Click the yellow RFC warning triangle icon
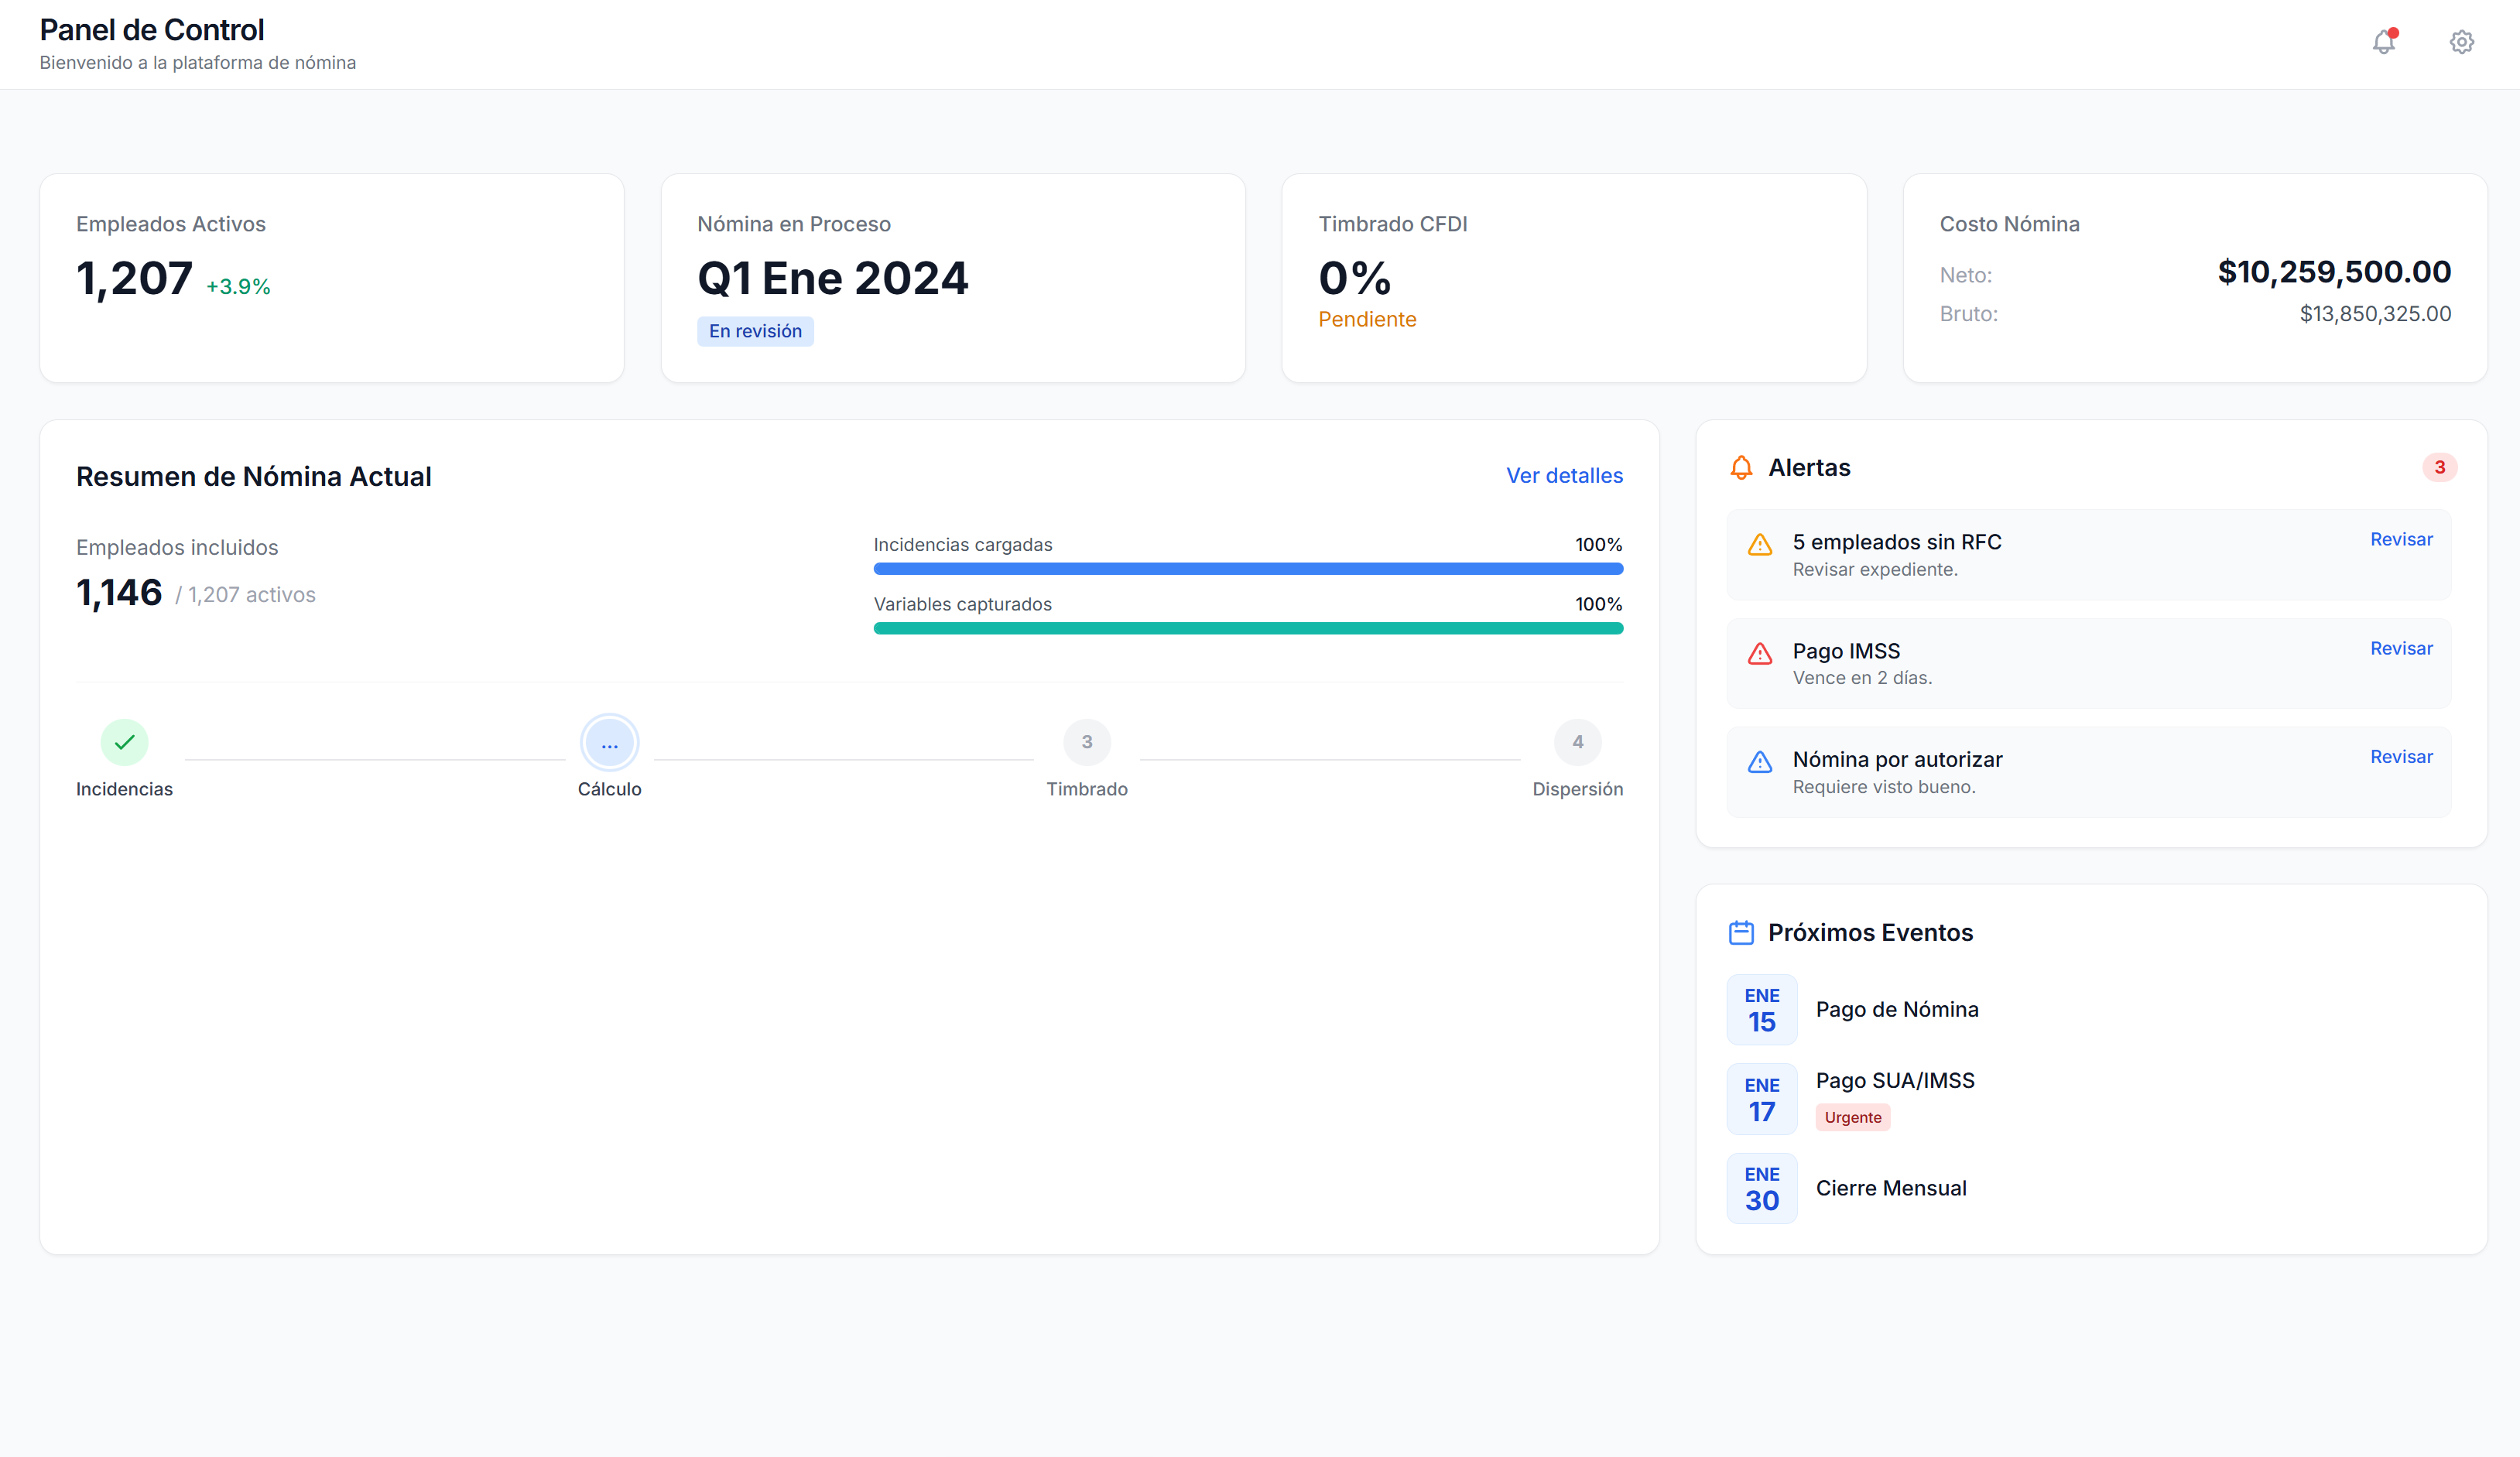Screen dimensions: 2520x1457 [x=1759, y=545]
